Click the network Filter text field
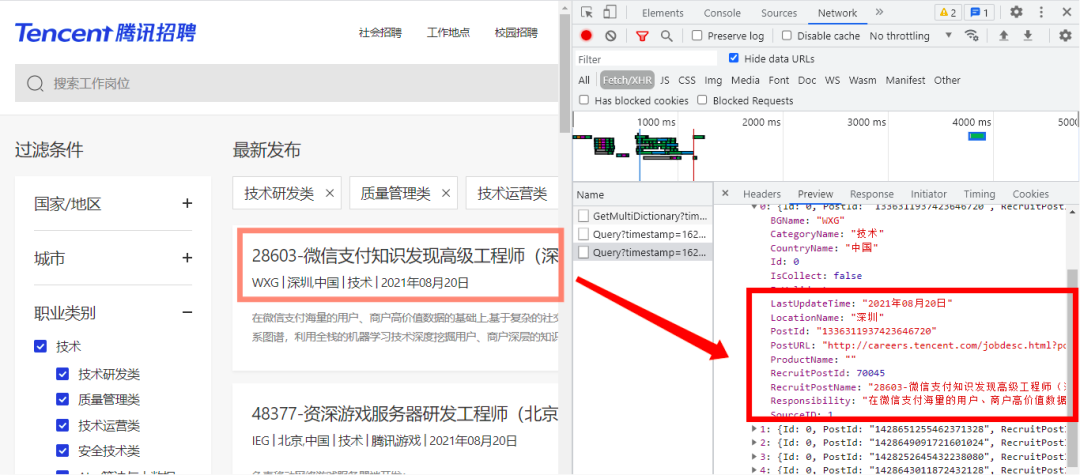The image size is (1080, 475). pyautogui.click(x=645, y=59)
